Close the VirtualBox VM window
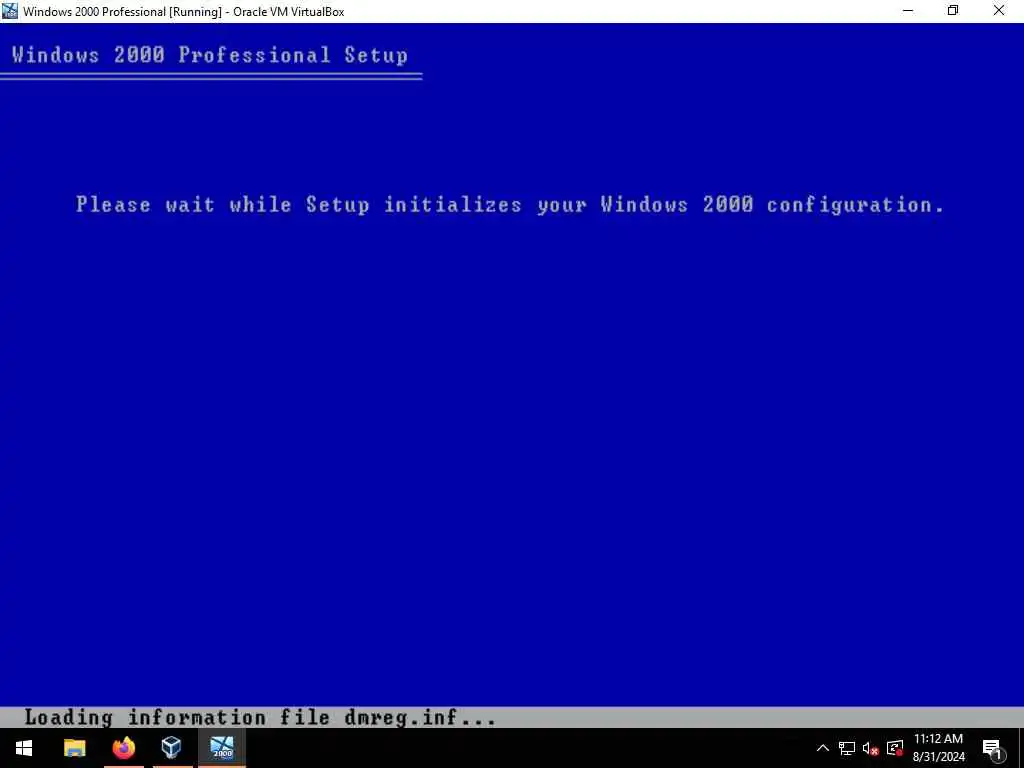 [999, 11]
